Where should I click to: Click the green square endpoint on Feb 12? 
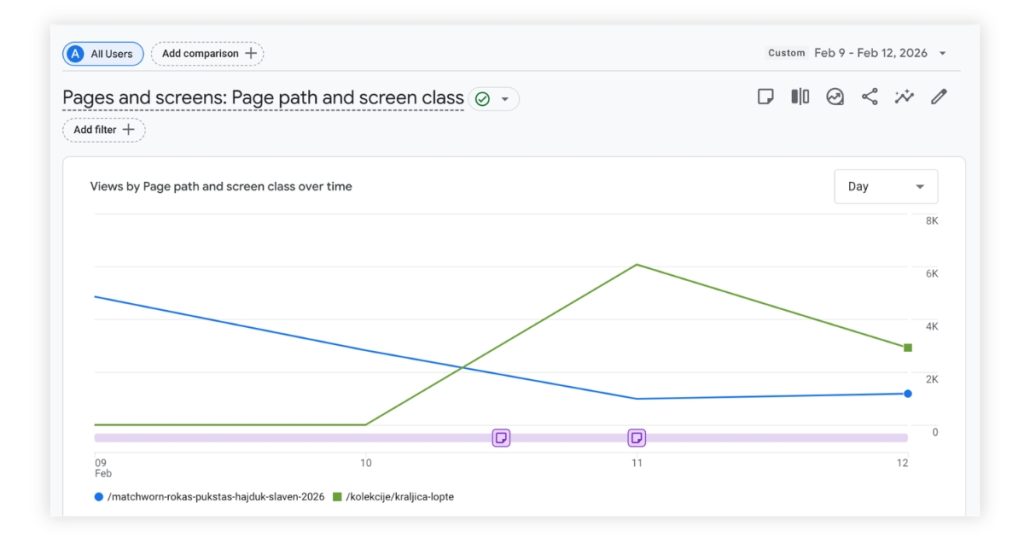pos(908,348)
